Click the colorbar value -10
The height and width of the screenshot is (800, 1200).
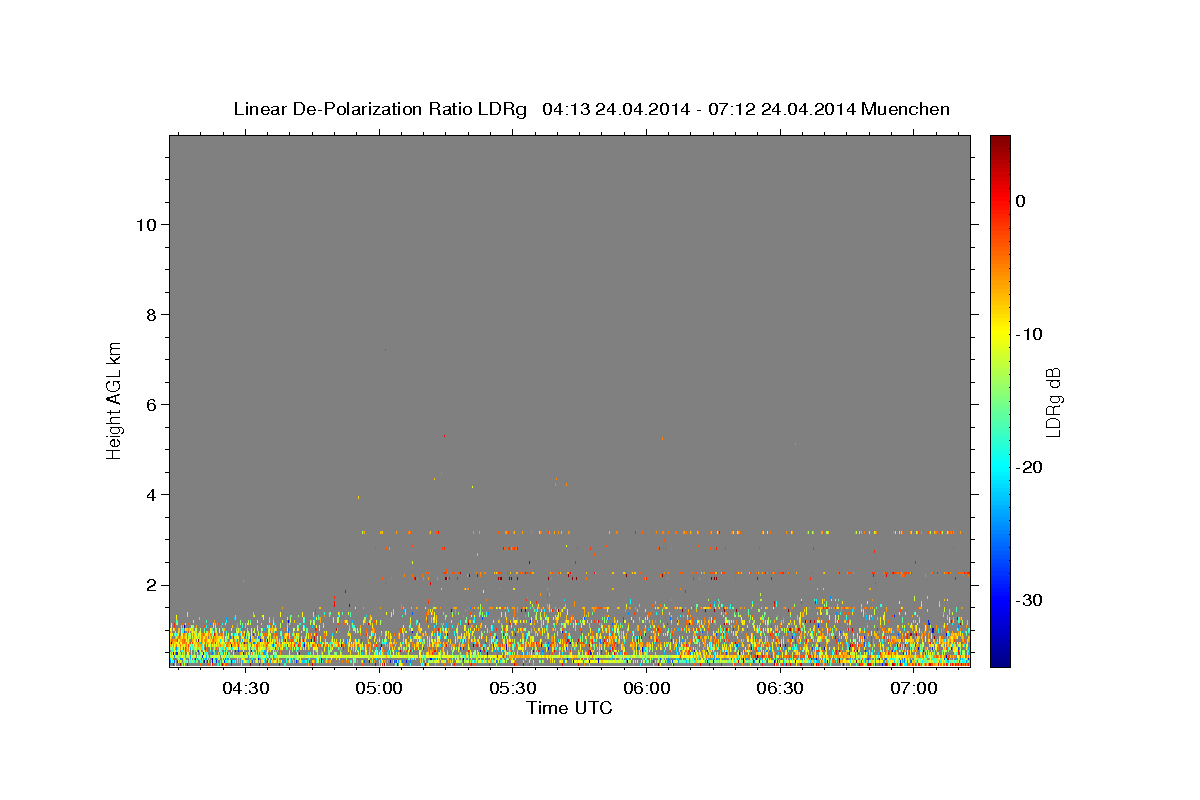[x=1030, y=334]
